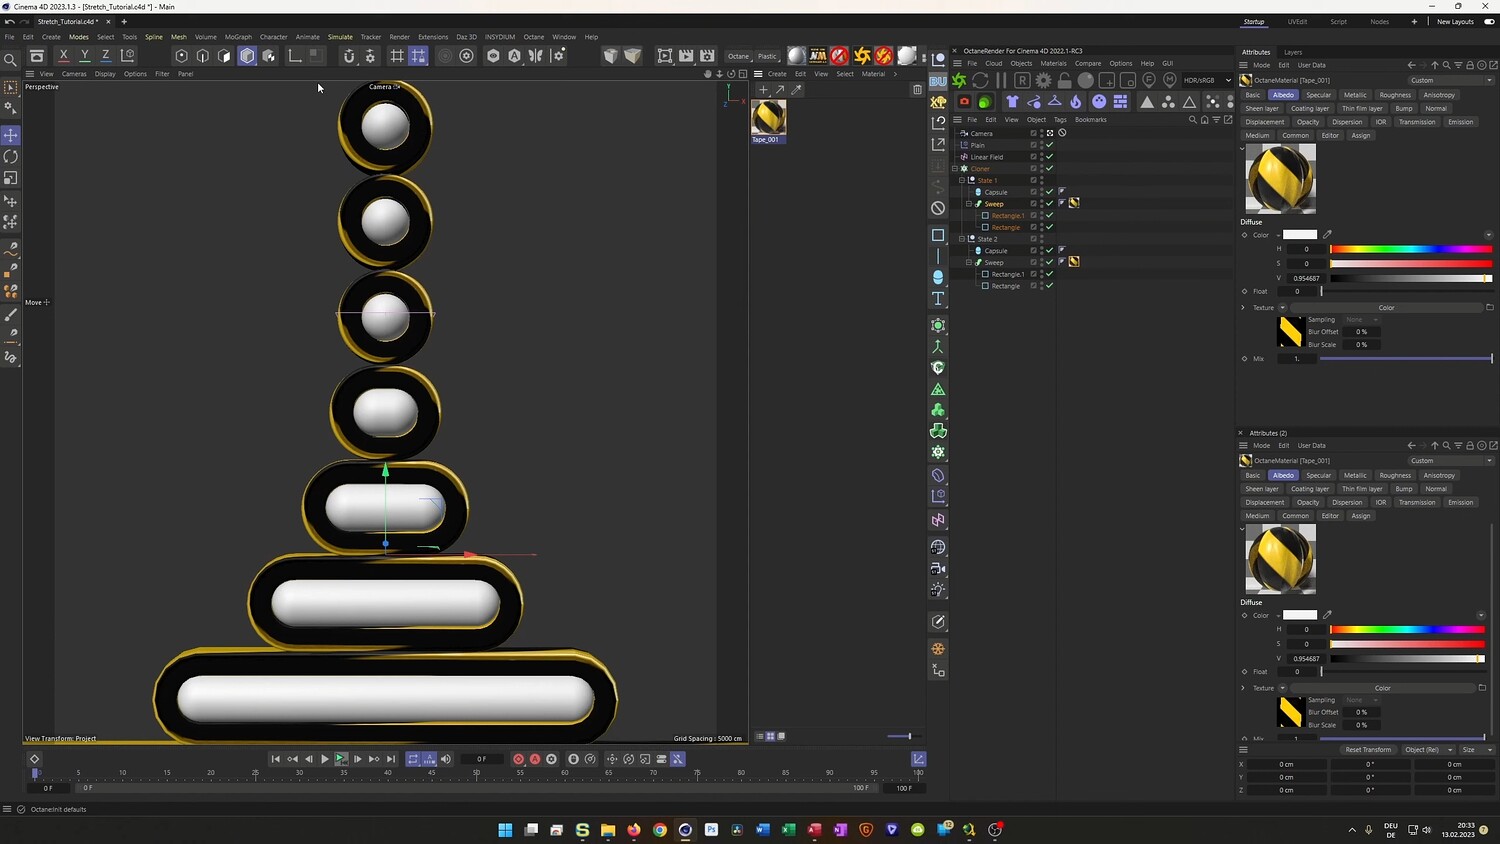
Task: Collapse the State 2 tree node
Action: pyautogui.click(x=962, y=239)
